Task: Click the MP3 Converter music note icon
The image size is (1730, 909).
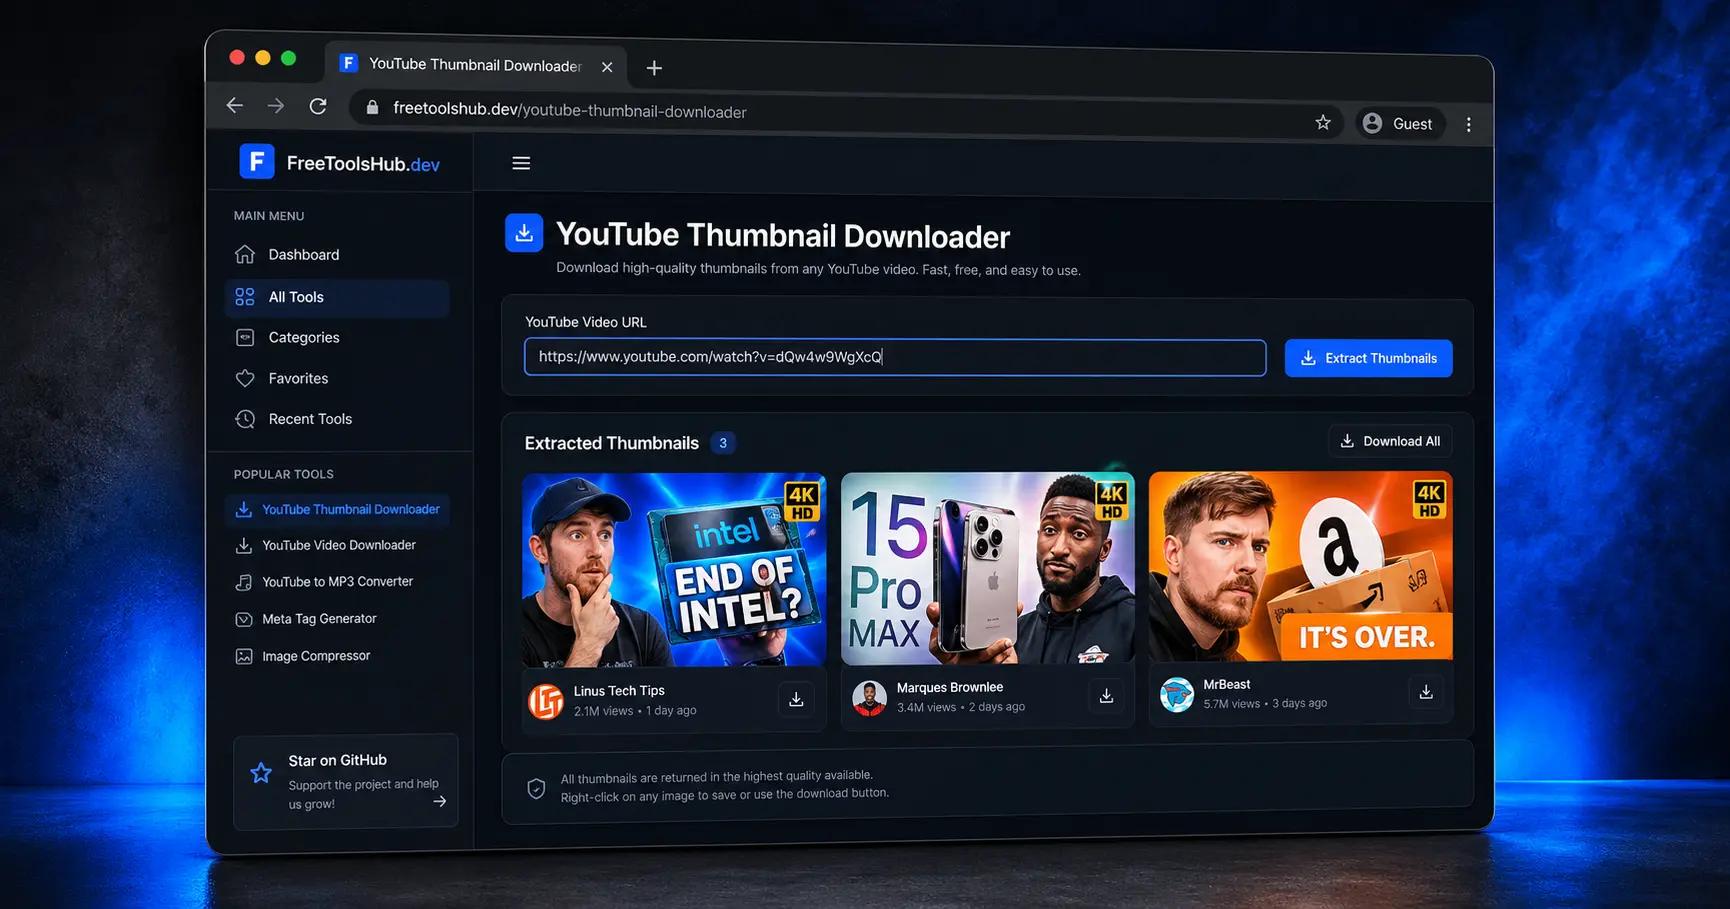Action: click(243, 582)
